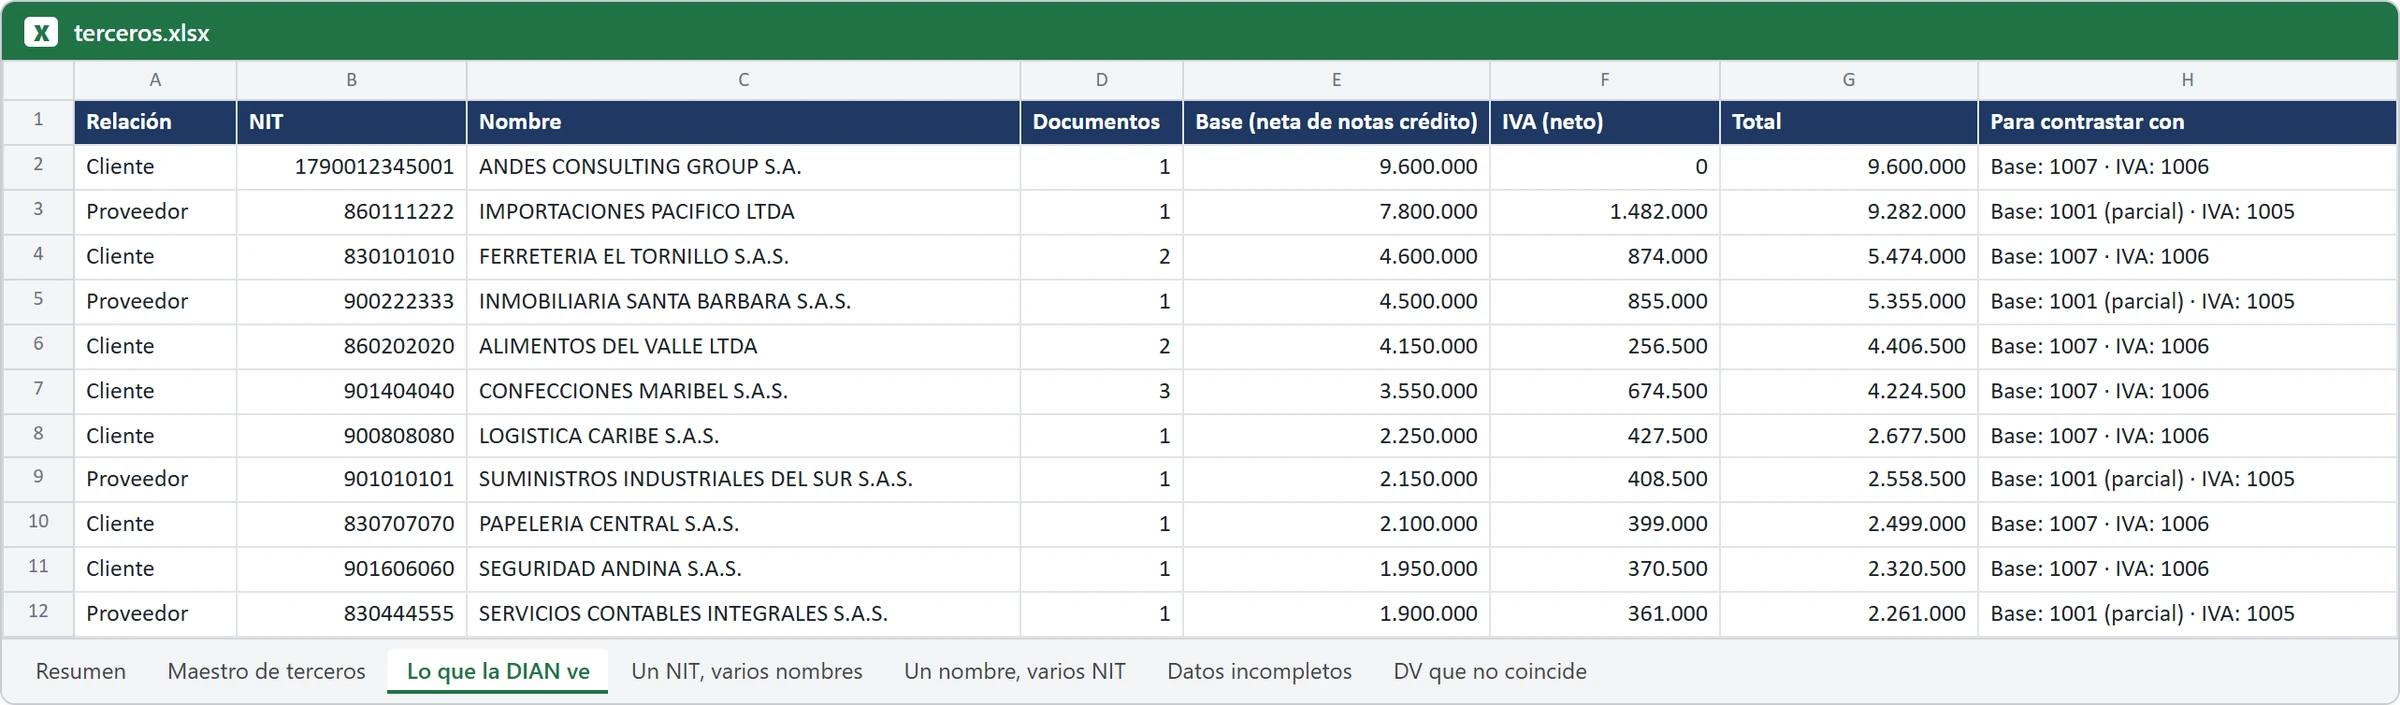Switch to Maestro de terceros tab
The image size is (2400, 705).
click(266, 671)
